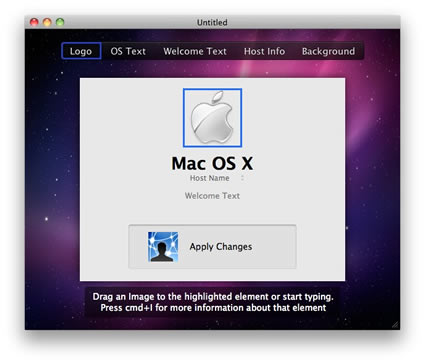This screenshot has height=364, width=425.
Task: Zoom the window with green button
Action: coord(60,22)
